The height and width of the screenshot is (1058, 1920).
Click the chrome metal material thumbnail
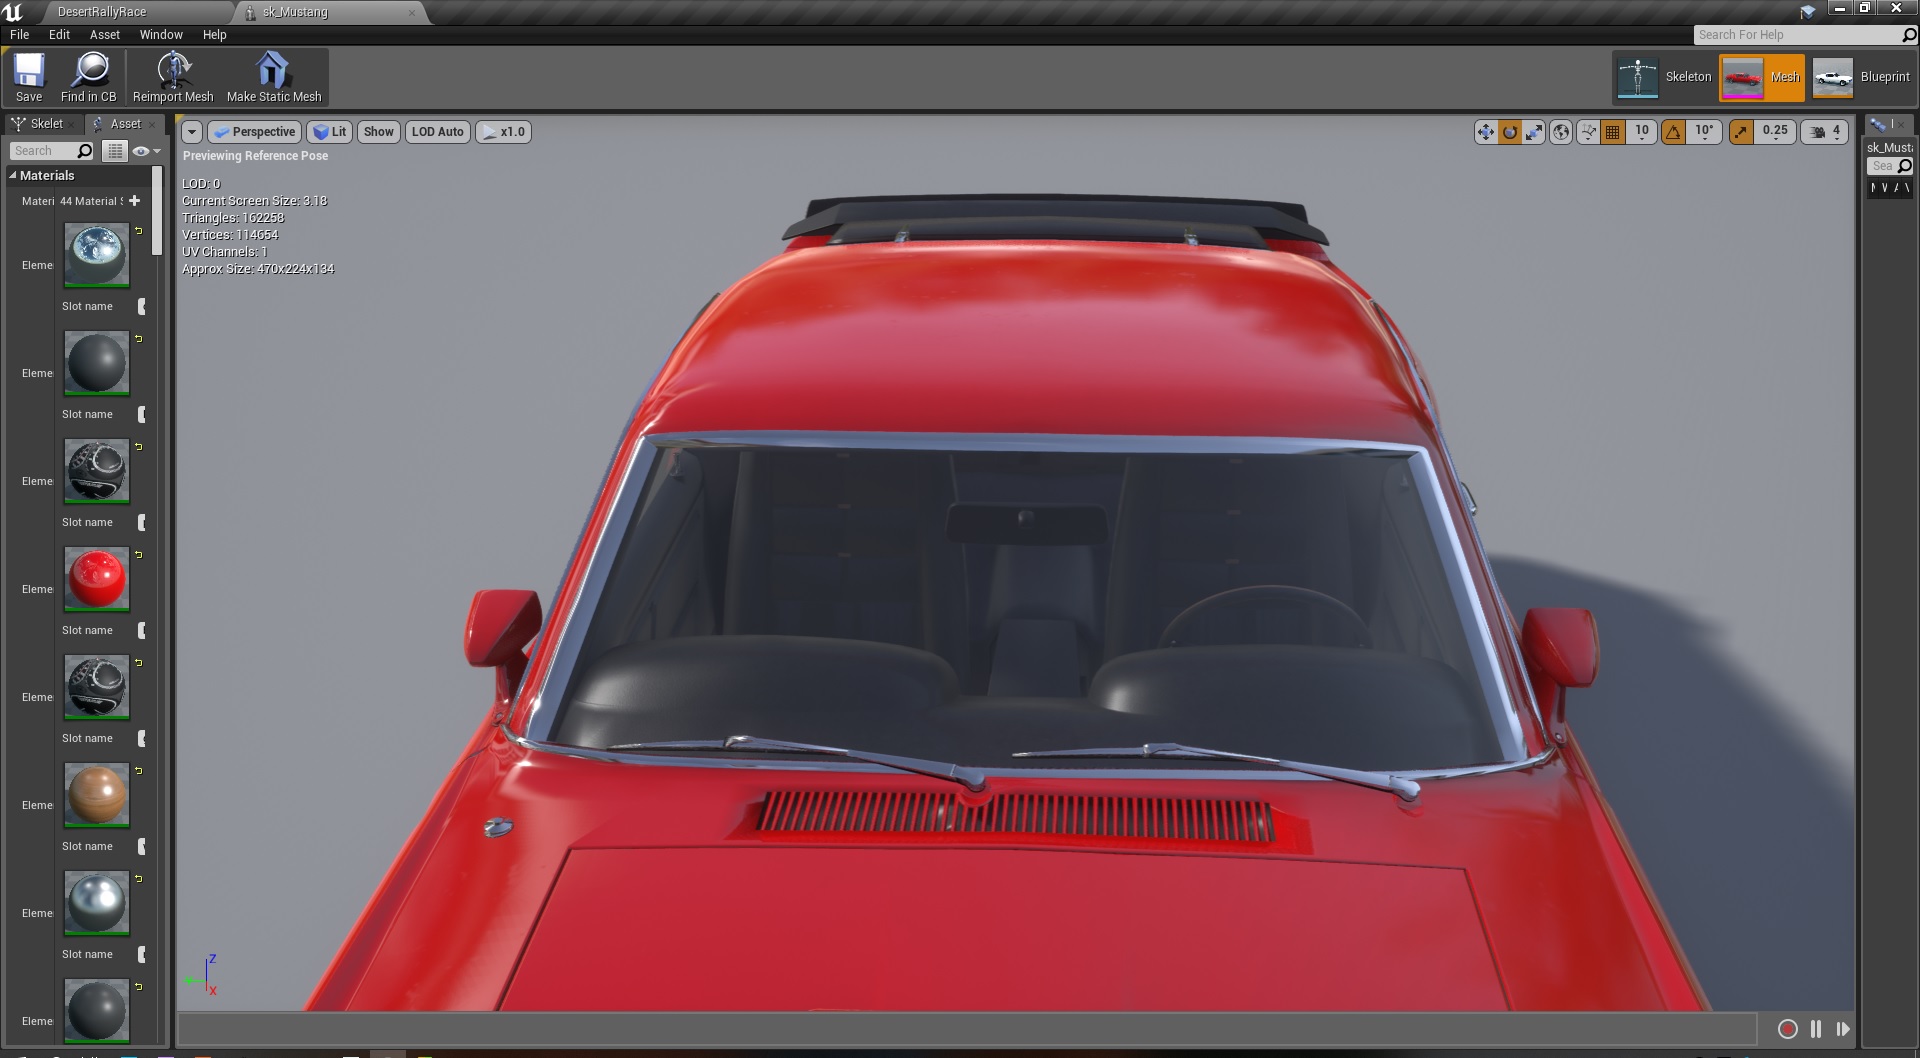[x=97, y=901]
